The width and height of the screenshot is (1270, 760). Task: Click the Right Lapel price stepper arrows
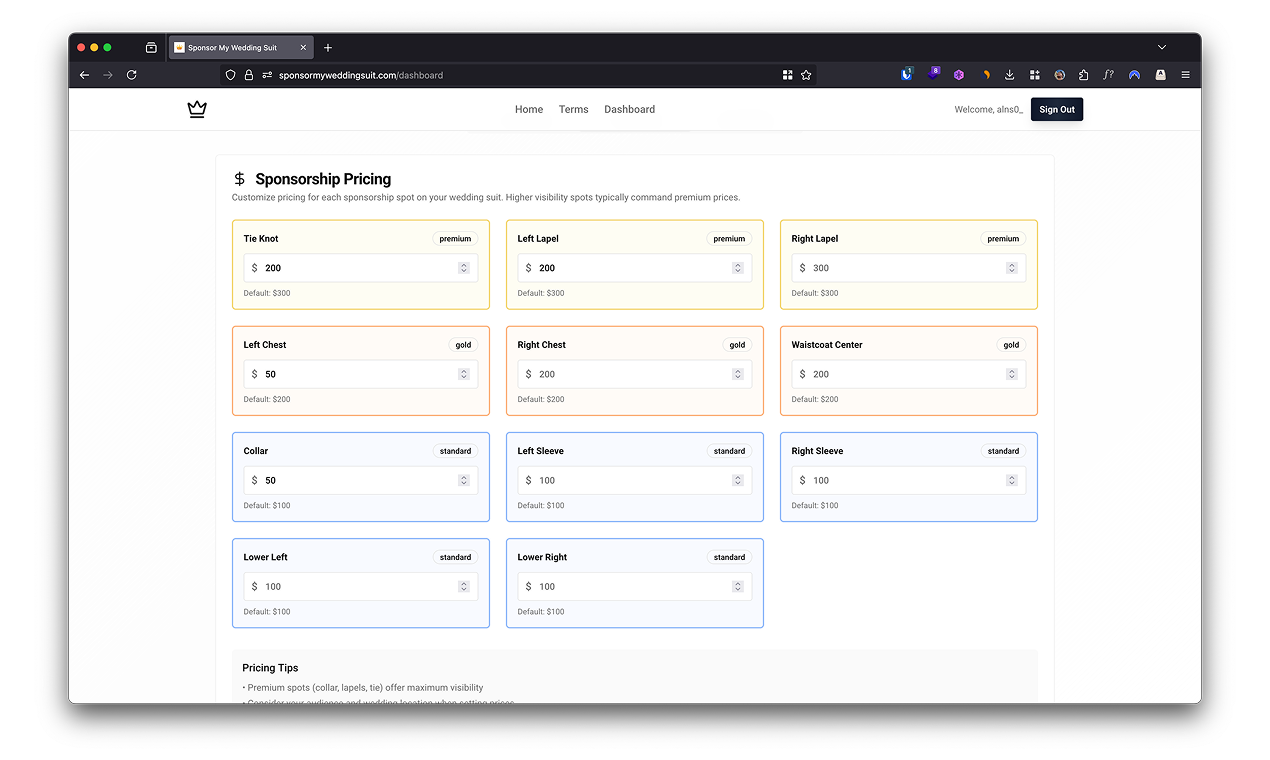(1012, 268)
